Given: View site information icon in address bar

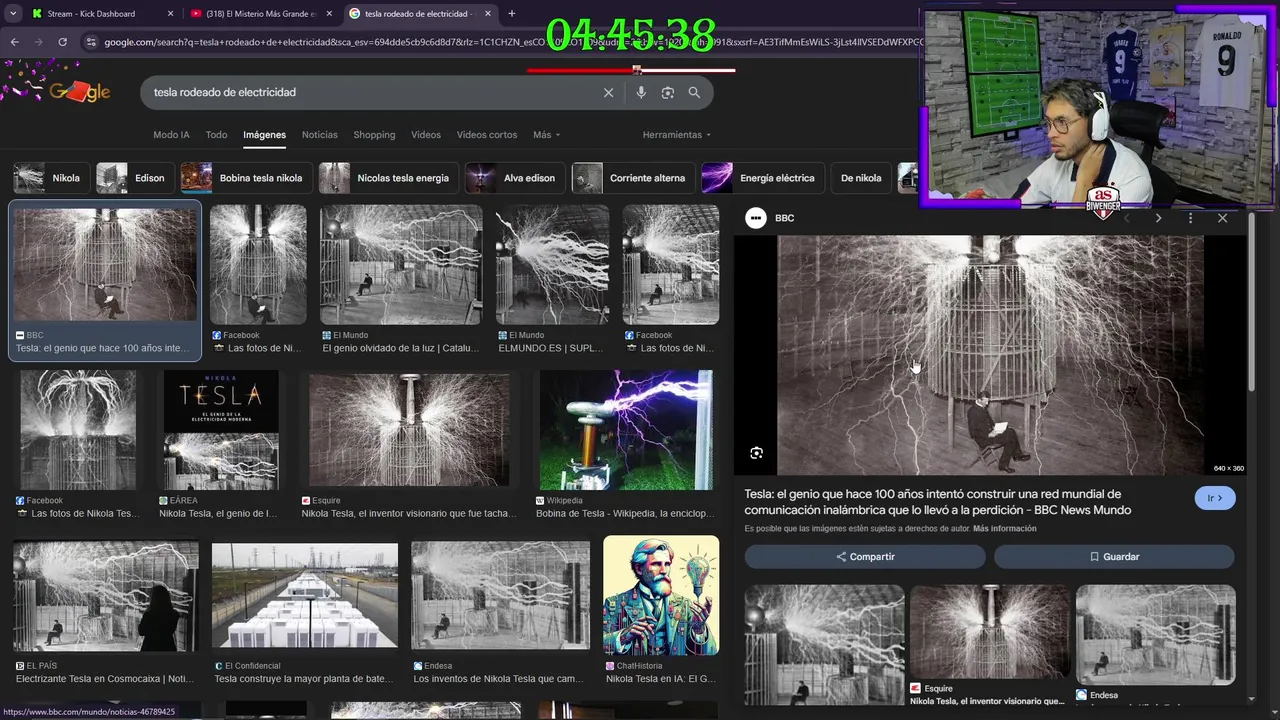Looking at the screenshot, I should click(92, 42).
